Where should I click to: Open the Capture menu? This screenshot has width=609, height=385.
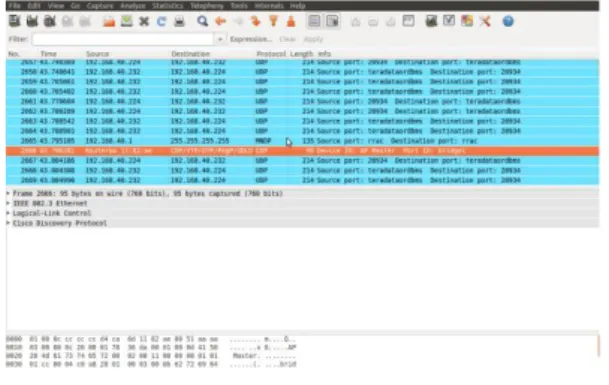point(100,5)
